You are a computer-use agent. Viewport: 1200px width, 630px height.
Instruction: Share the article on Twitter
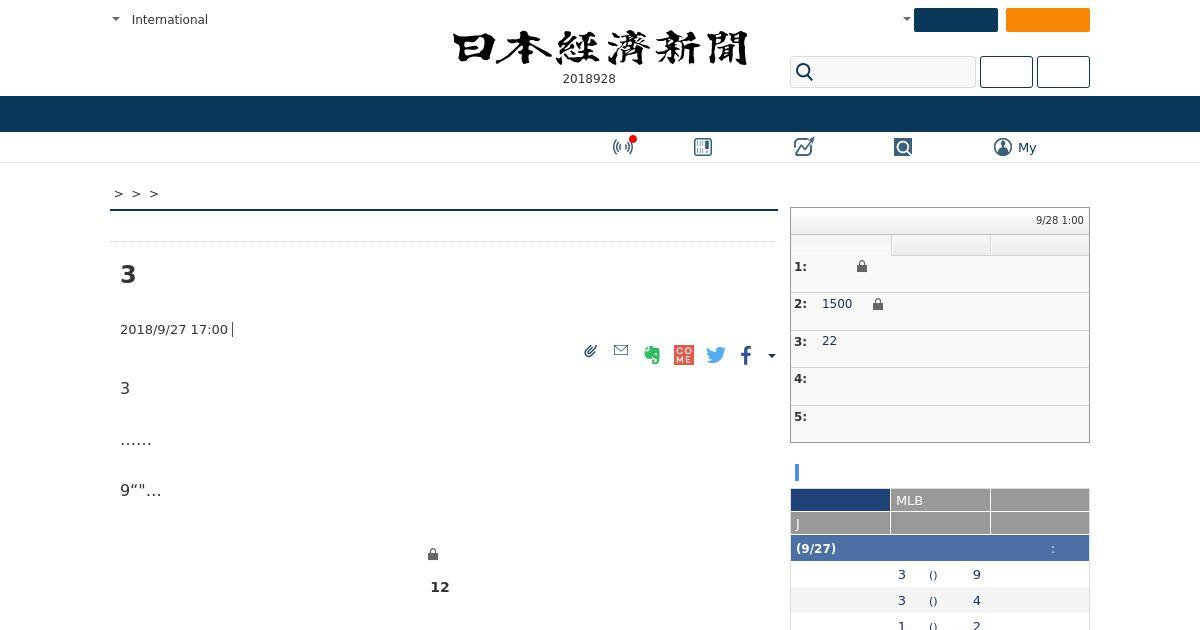[716, 355]
